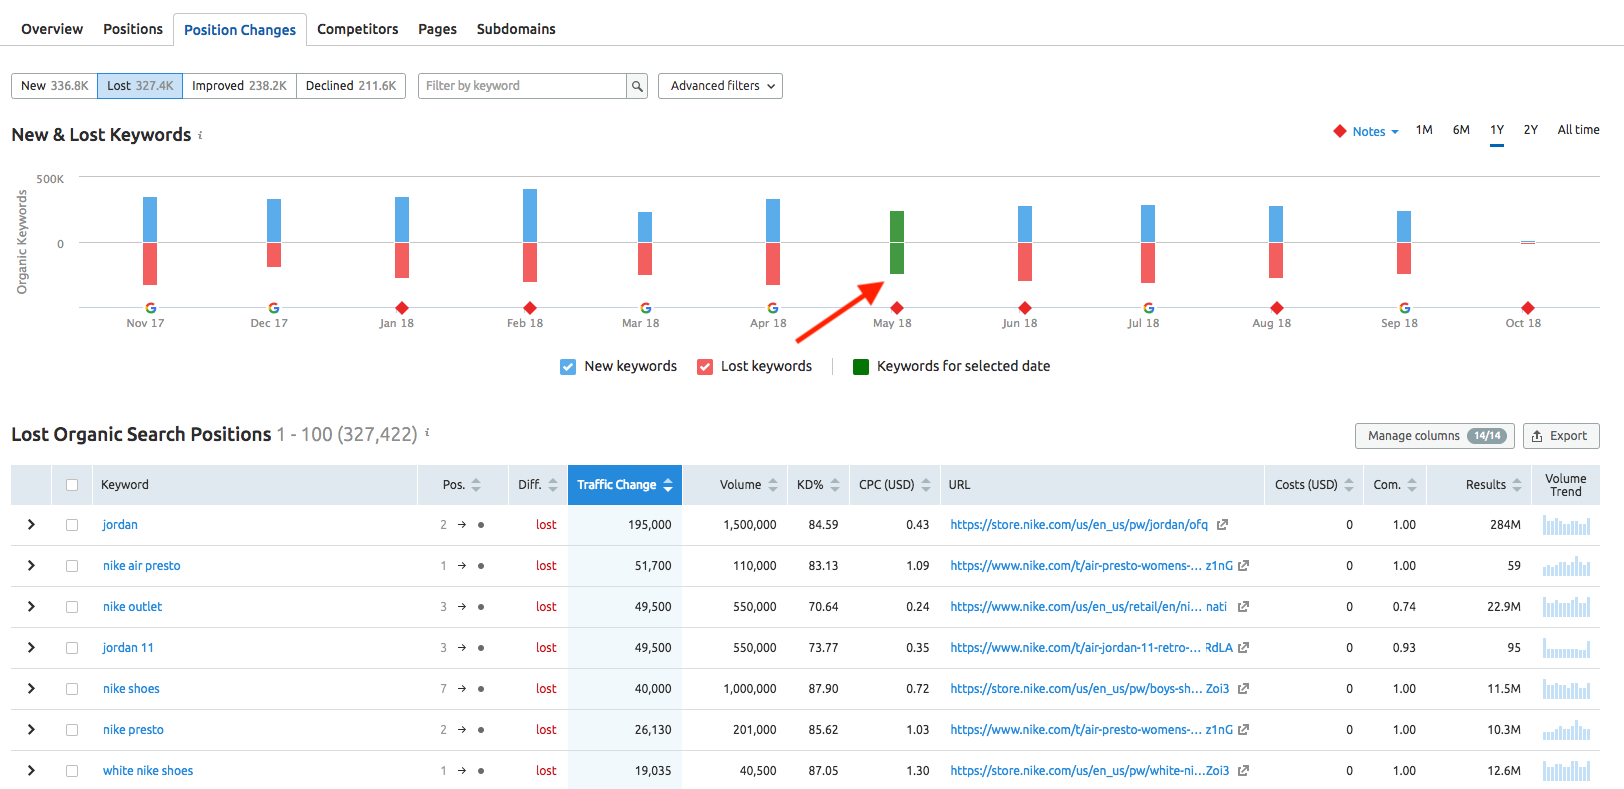The image size is (1624, 789).
Task: Expand the jordan keyword row
Action: 31,525
